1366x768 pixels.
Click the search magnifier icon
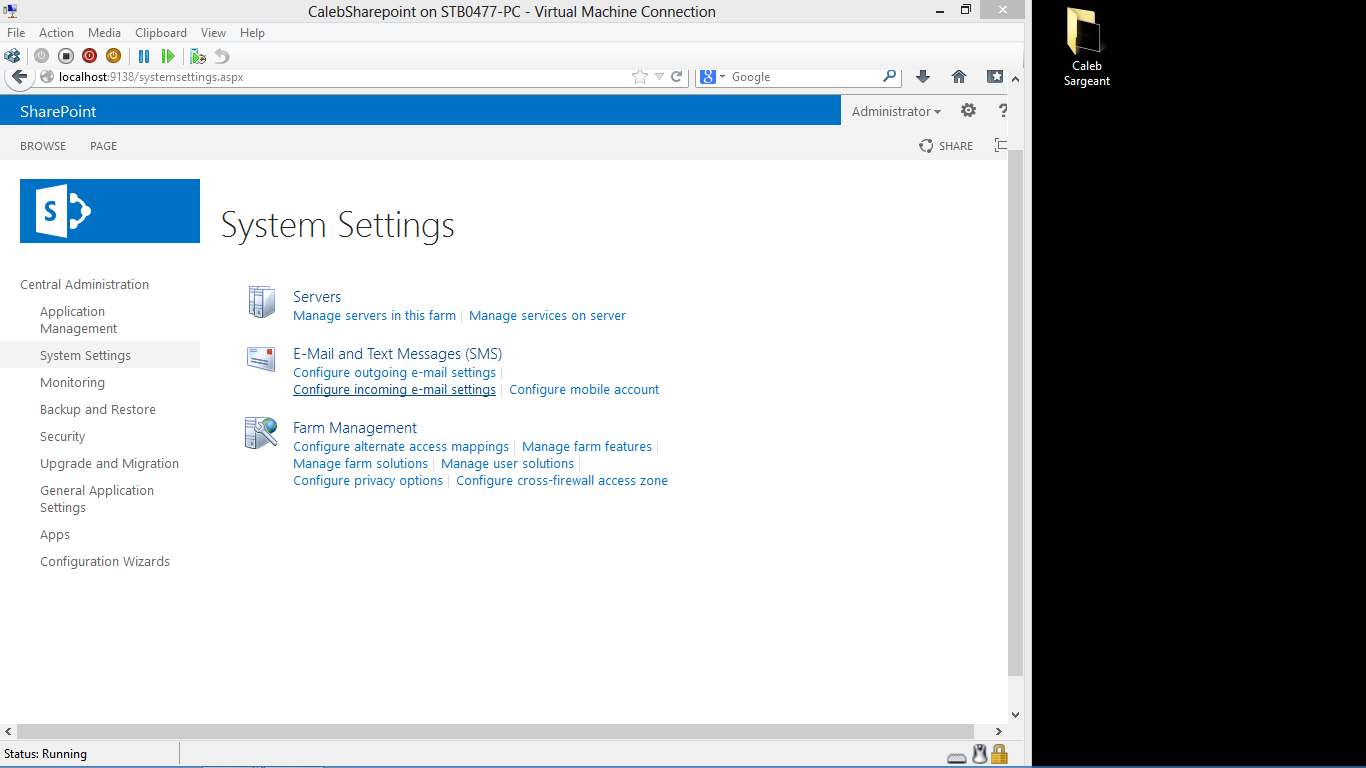point(889,76)
